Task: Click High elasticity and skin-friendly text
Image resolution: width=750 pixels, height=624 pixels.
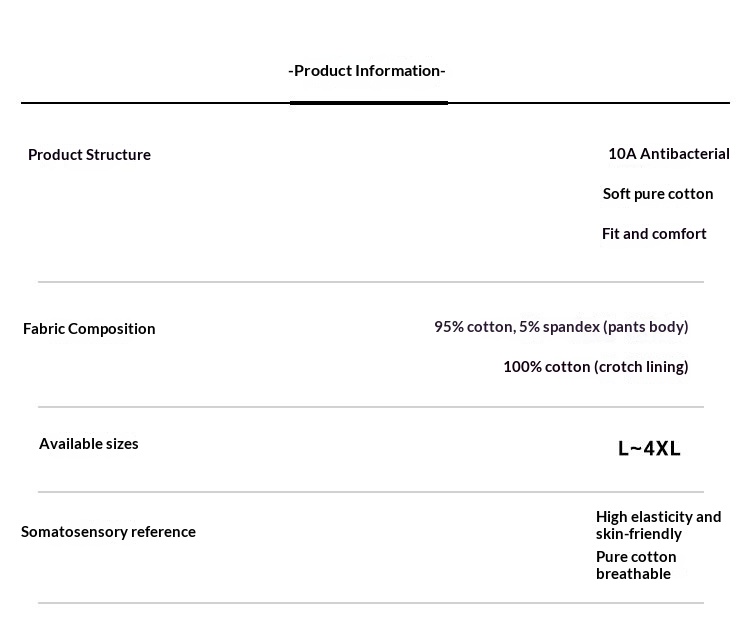Action: (658, 525)
